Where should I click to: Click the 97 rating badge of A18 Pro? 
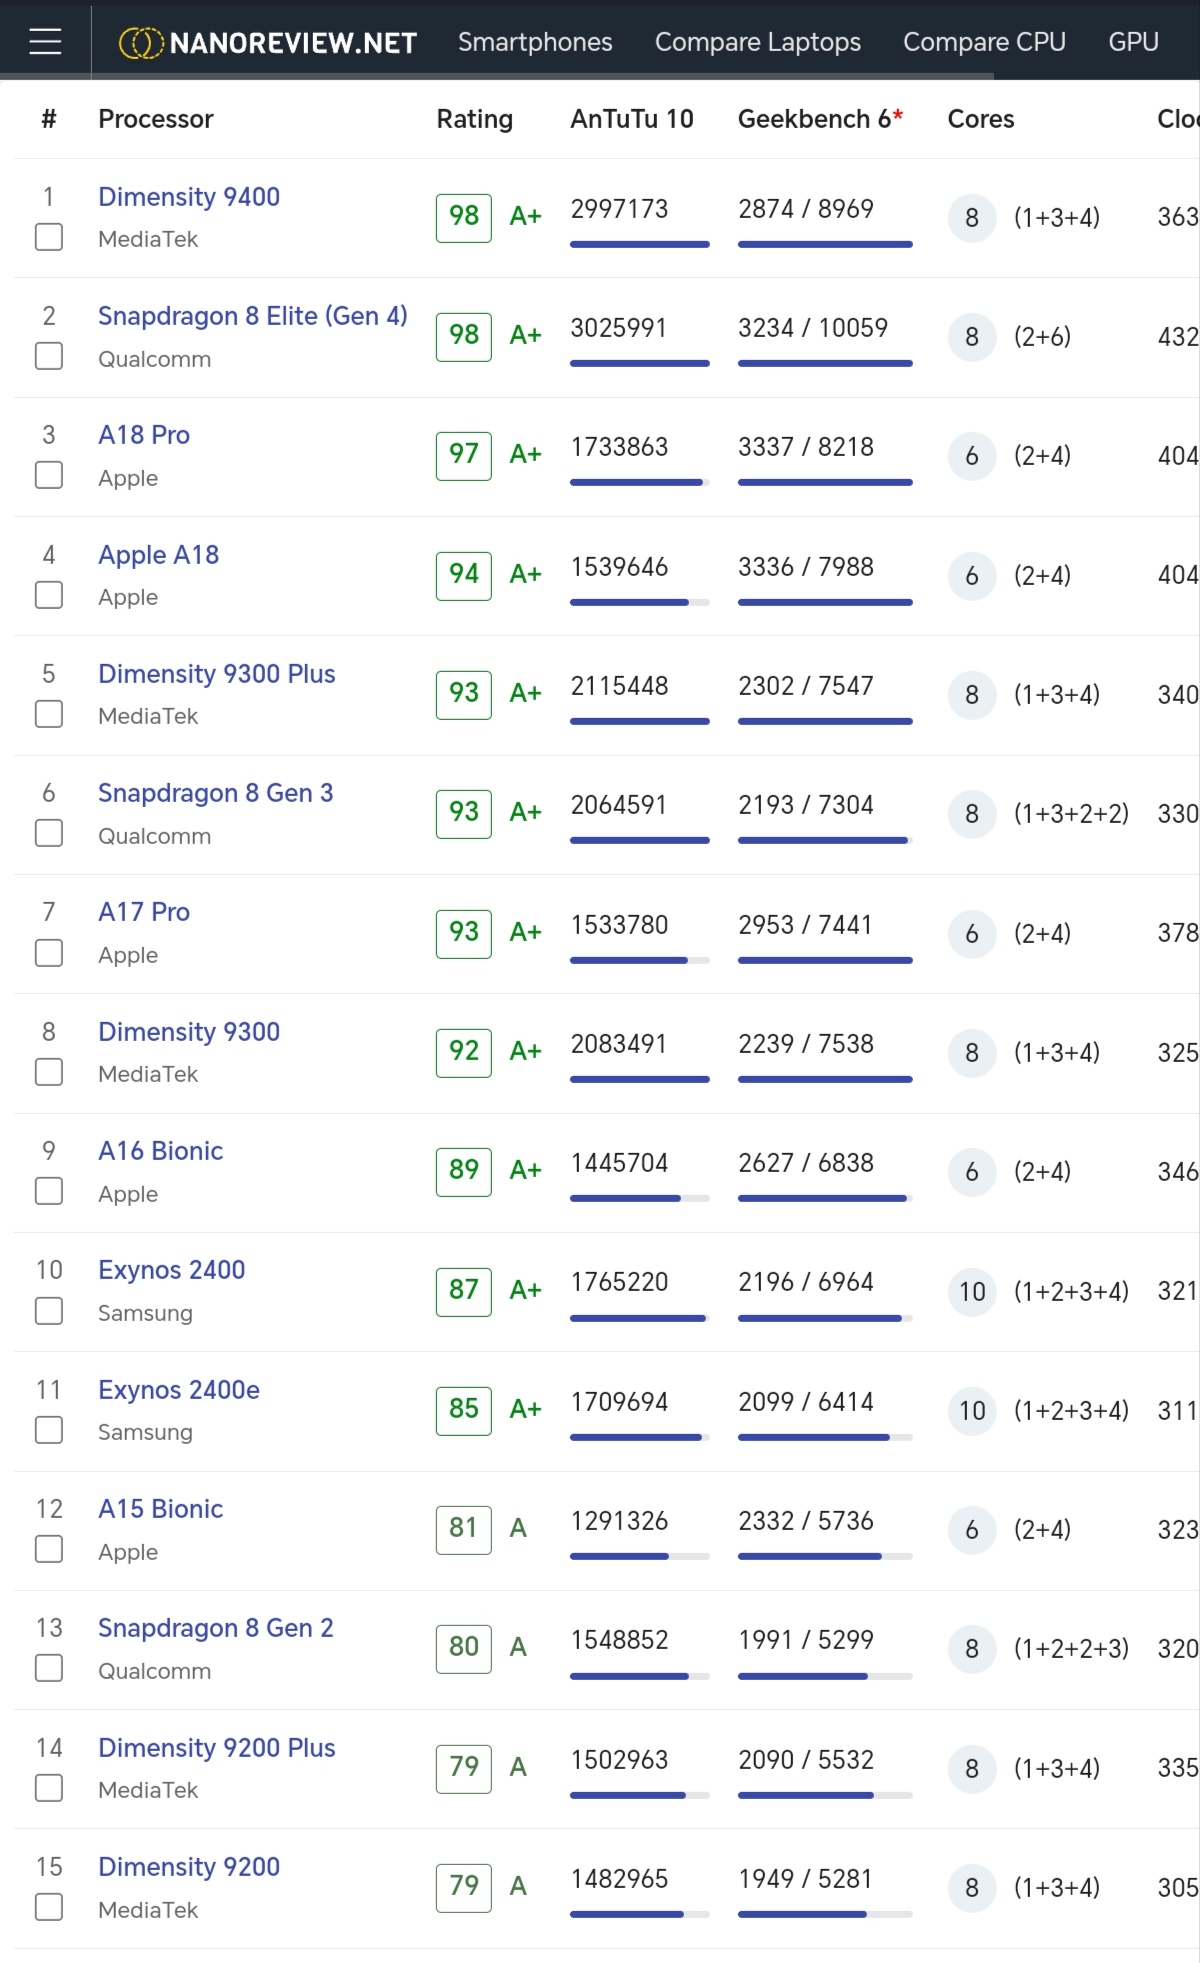point(464,455)
